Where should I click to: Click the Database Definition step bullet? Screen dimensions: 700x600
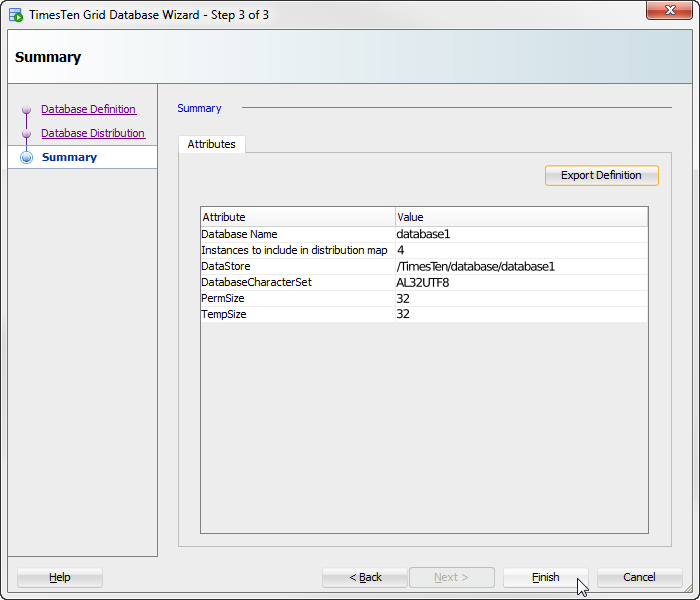[26, 109]
